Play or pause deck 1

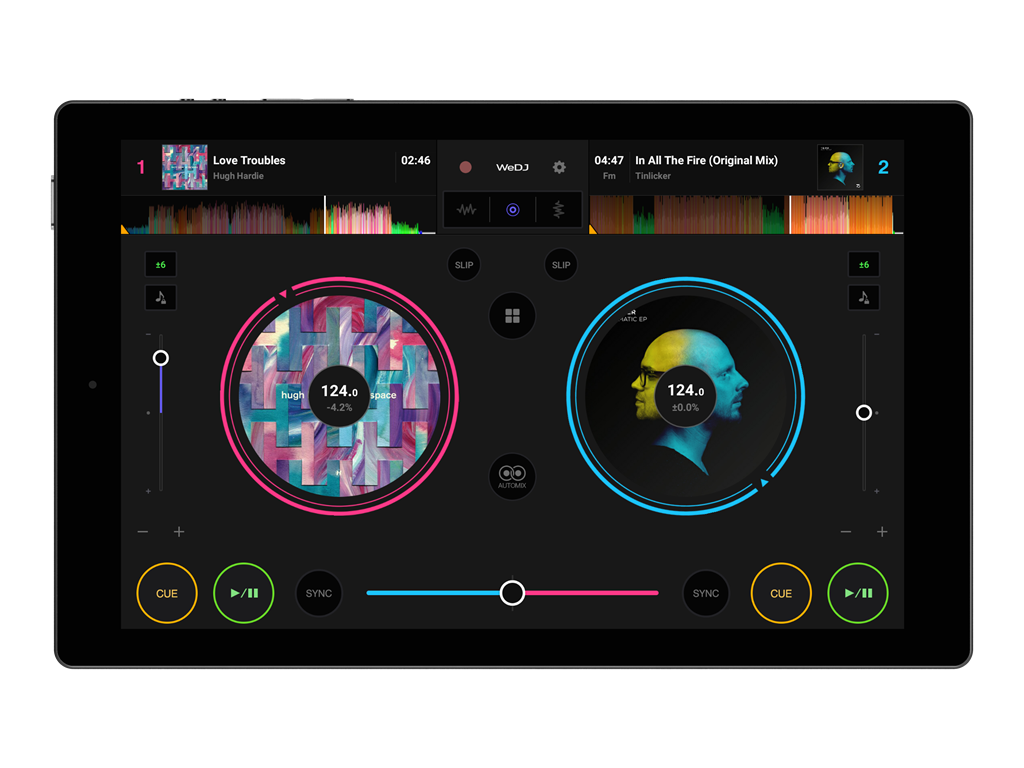pos(244,593)
